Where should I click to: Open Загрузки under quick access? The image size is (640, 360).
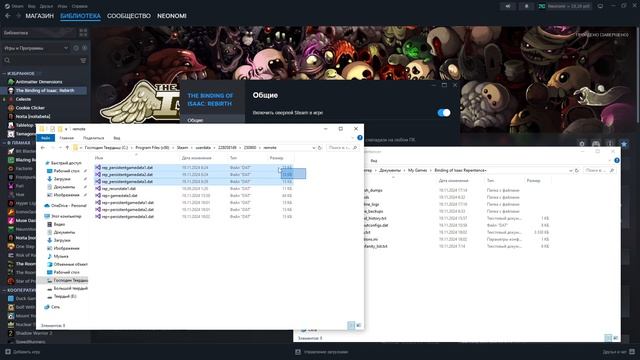coord(62,179)
